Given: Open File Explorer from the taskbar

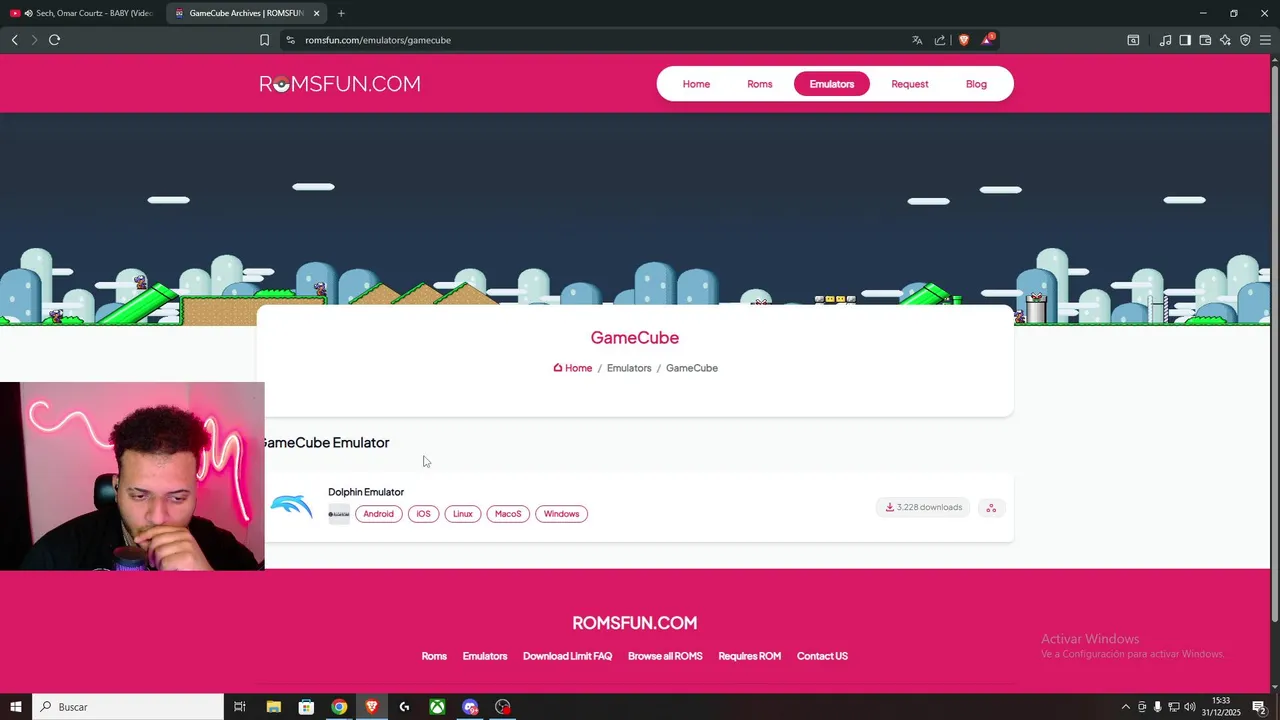Looking at the screenshot, I should click(273, 707).
